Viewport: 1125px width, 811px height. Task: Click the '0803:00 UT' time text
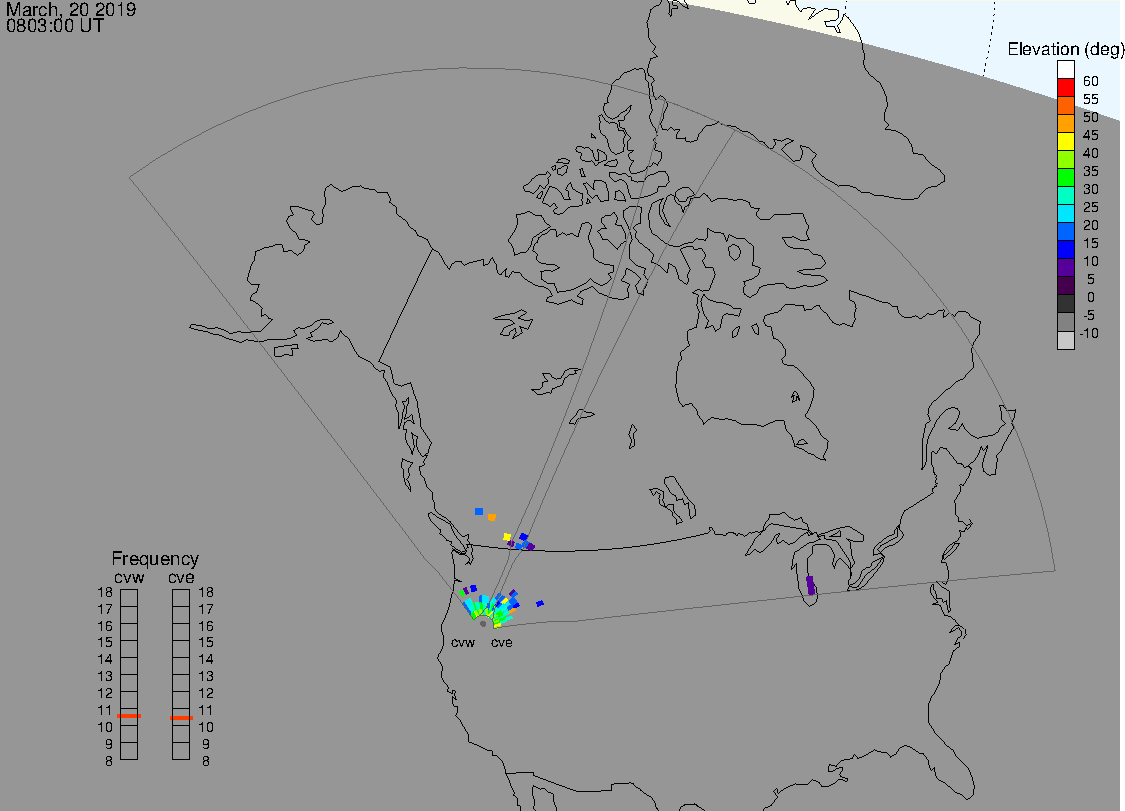pyautogui.click(x=55, y=26)
